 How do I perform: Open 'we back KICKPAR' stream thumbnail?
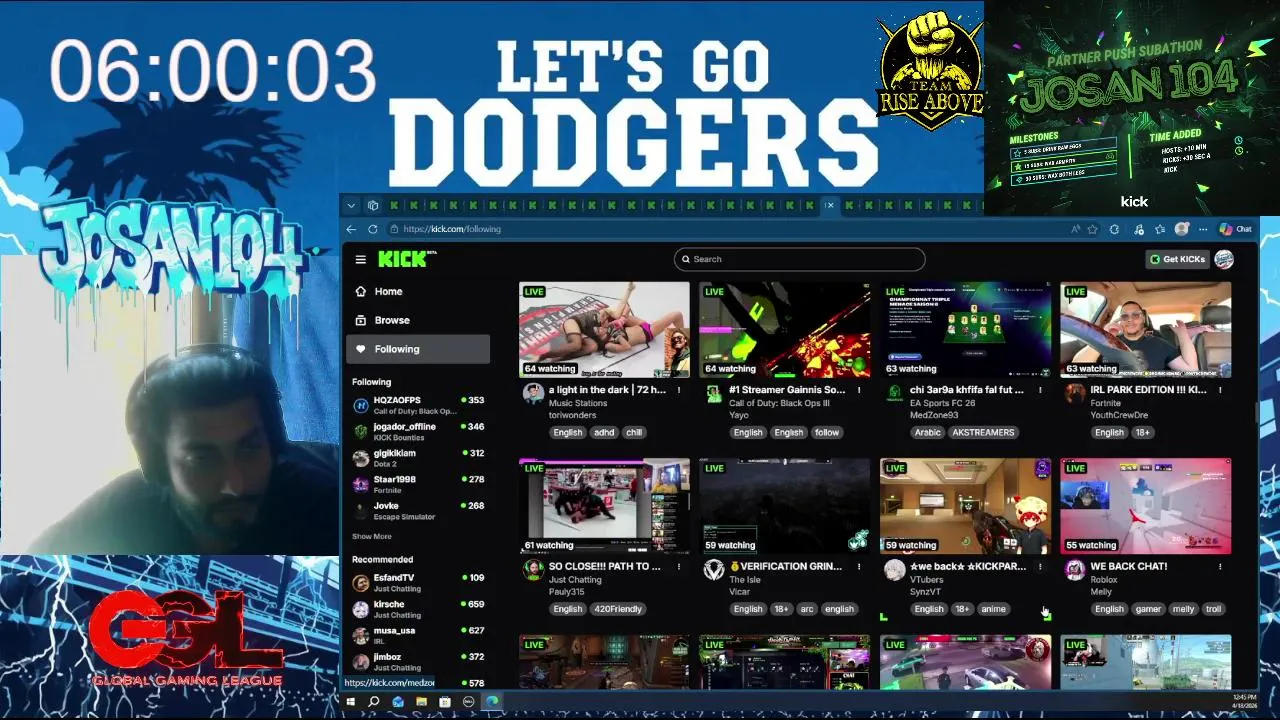pos(965,506)
